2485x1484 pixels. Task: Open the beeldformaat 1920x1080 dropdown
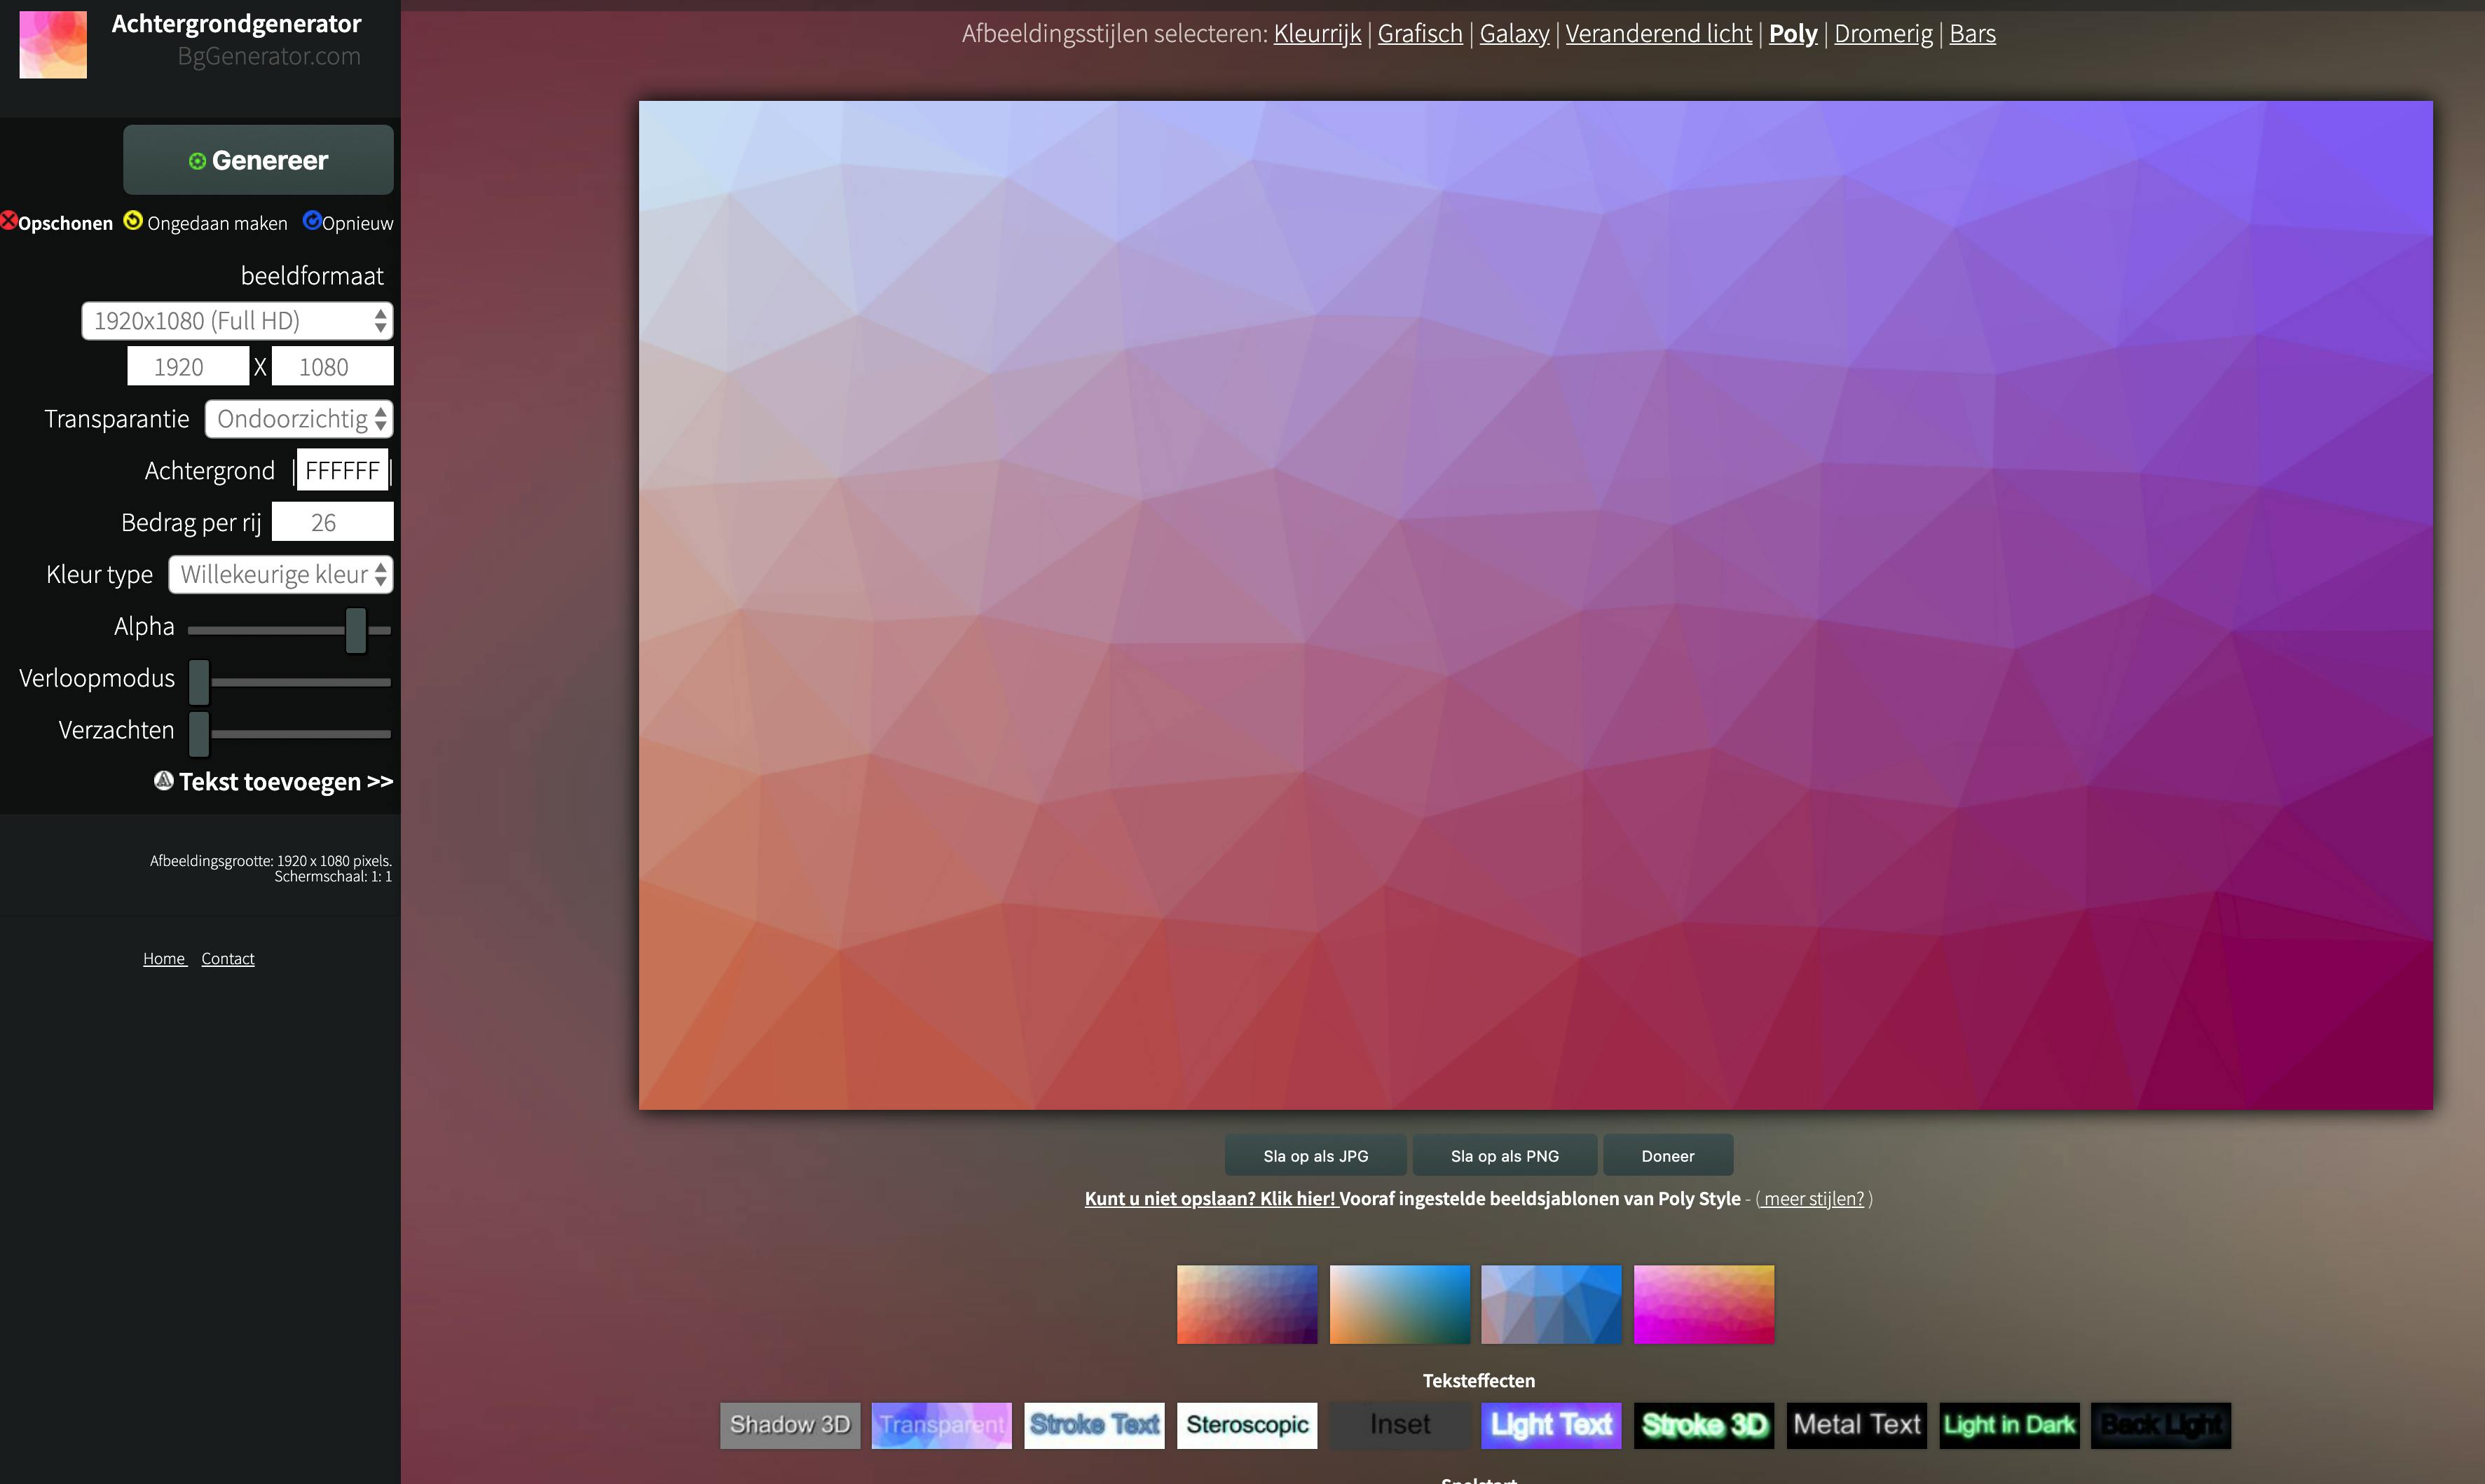(x=237, y=321)
